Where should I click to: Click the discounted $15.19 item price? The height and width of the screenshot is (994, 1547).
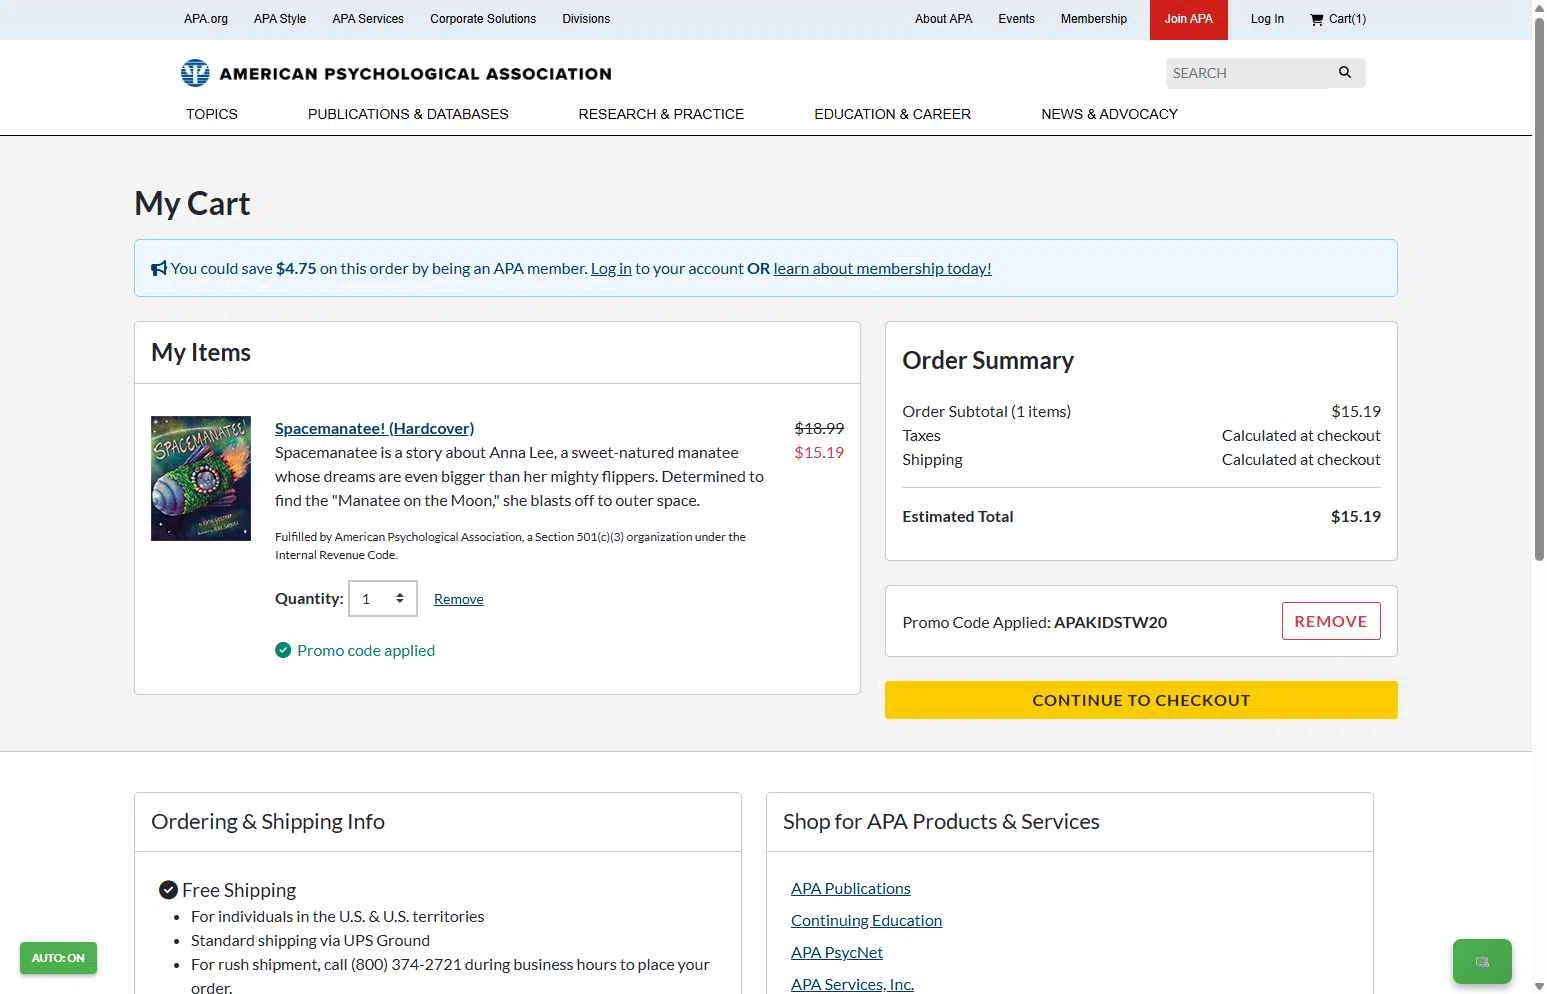819,452
